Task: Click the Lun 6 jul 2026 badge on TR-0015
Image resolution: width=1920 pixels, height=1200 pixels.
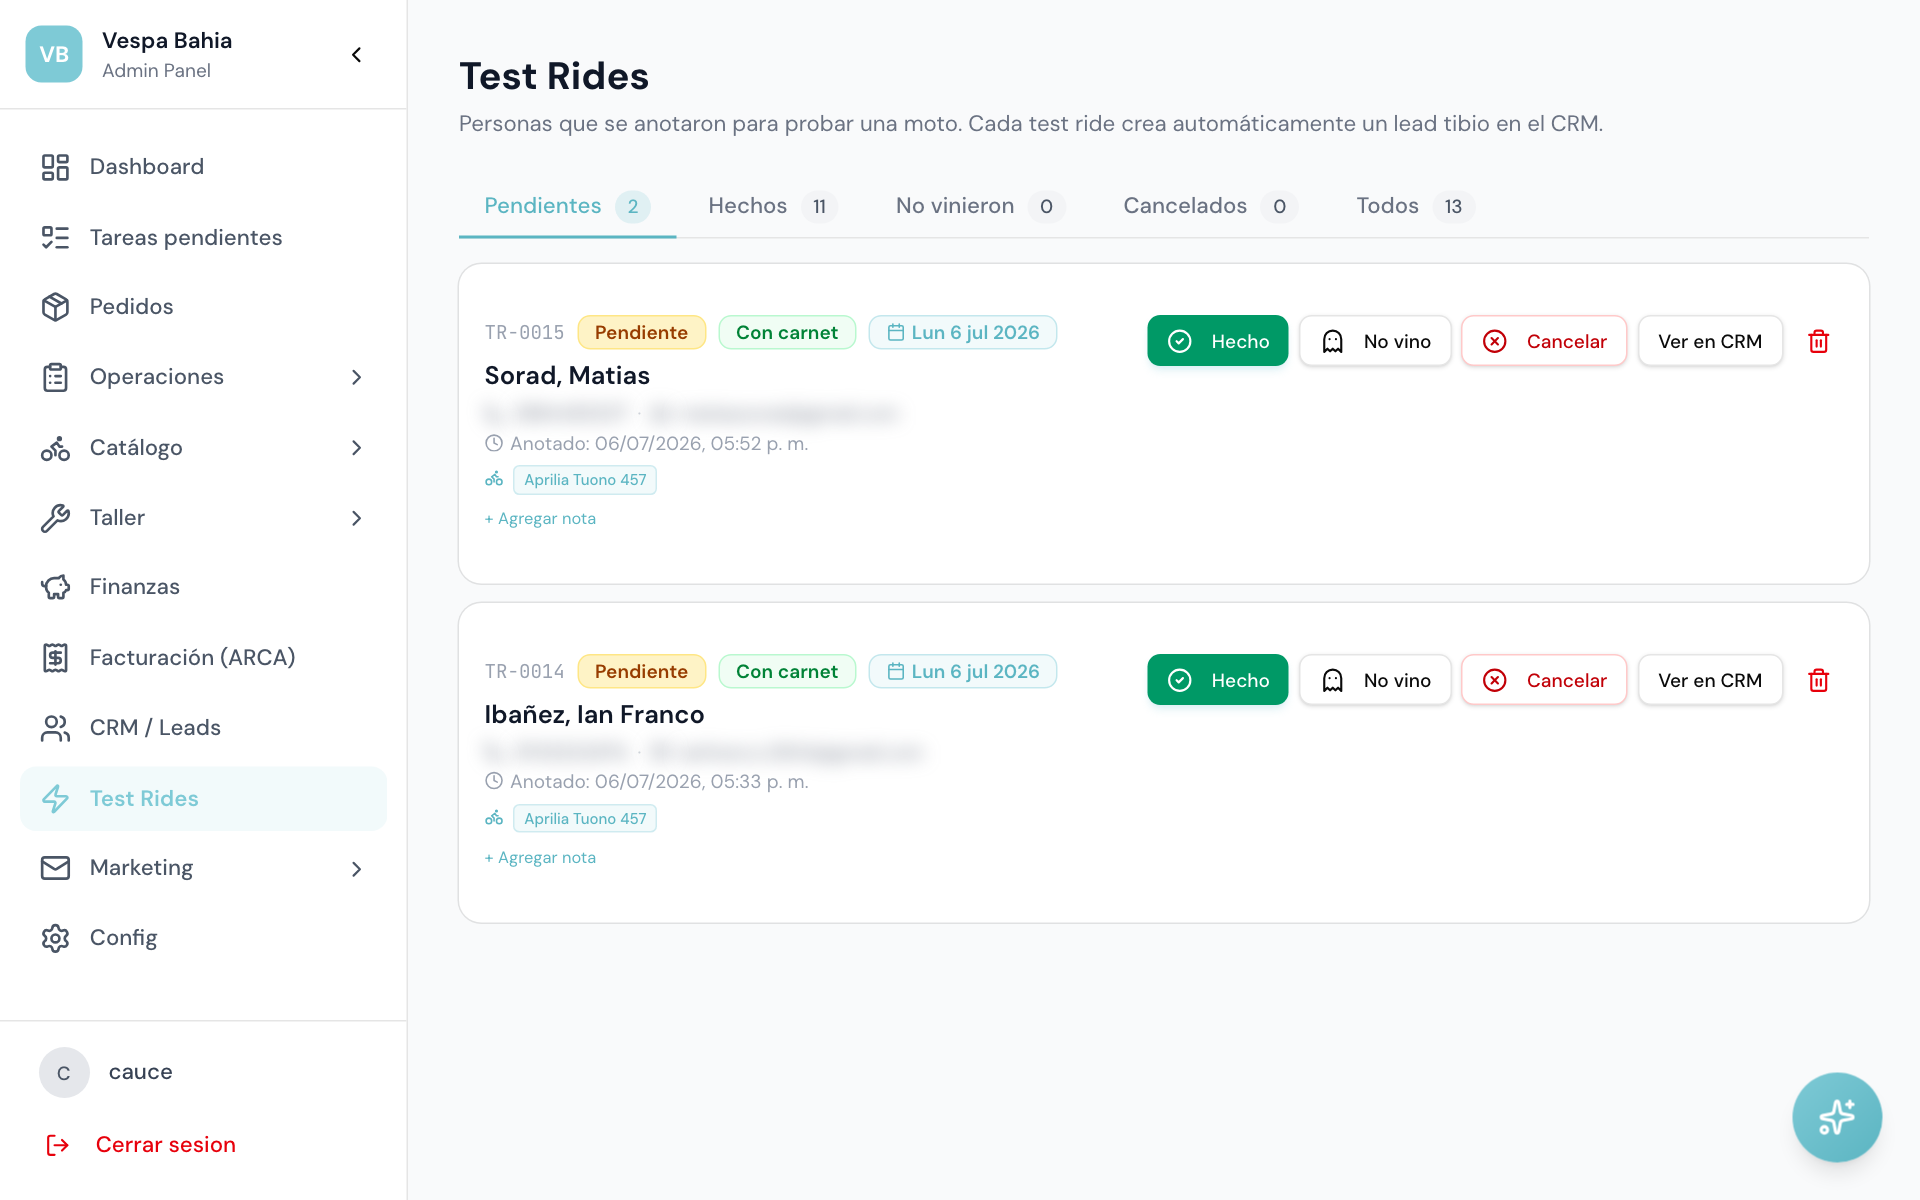Action: click(963, 332)
